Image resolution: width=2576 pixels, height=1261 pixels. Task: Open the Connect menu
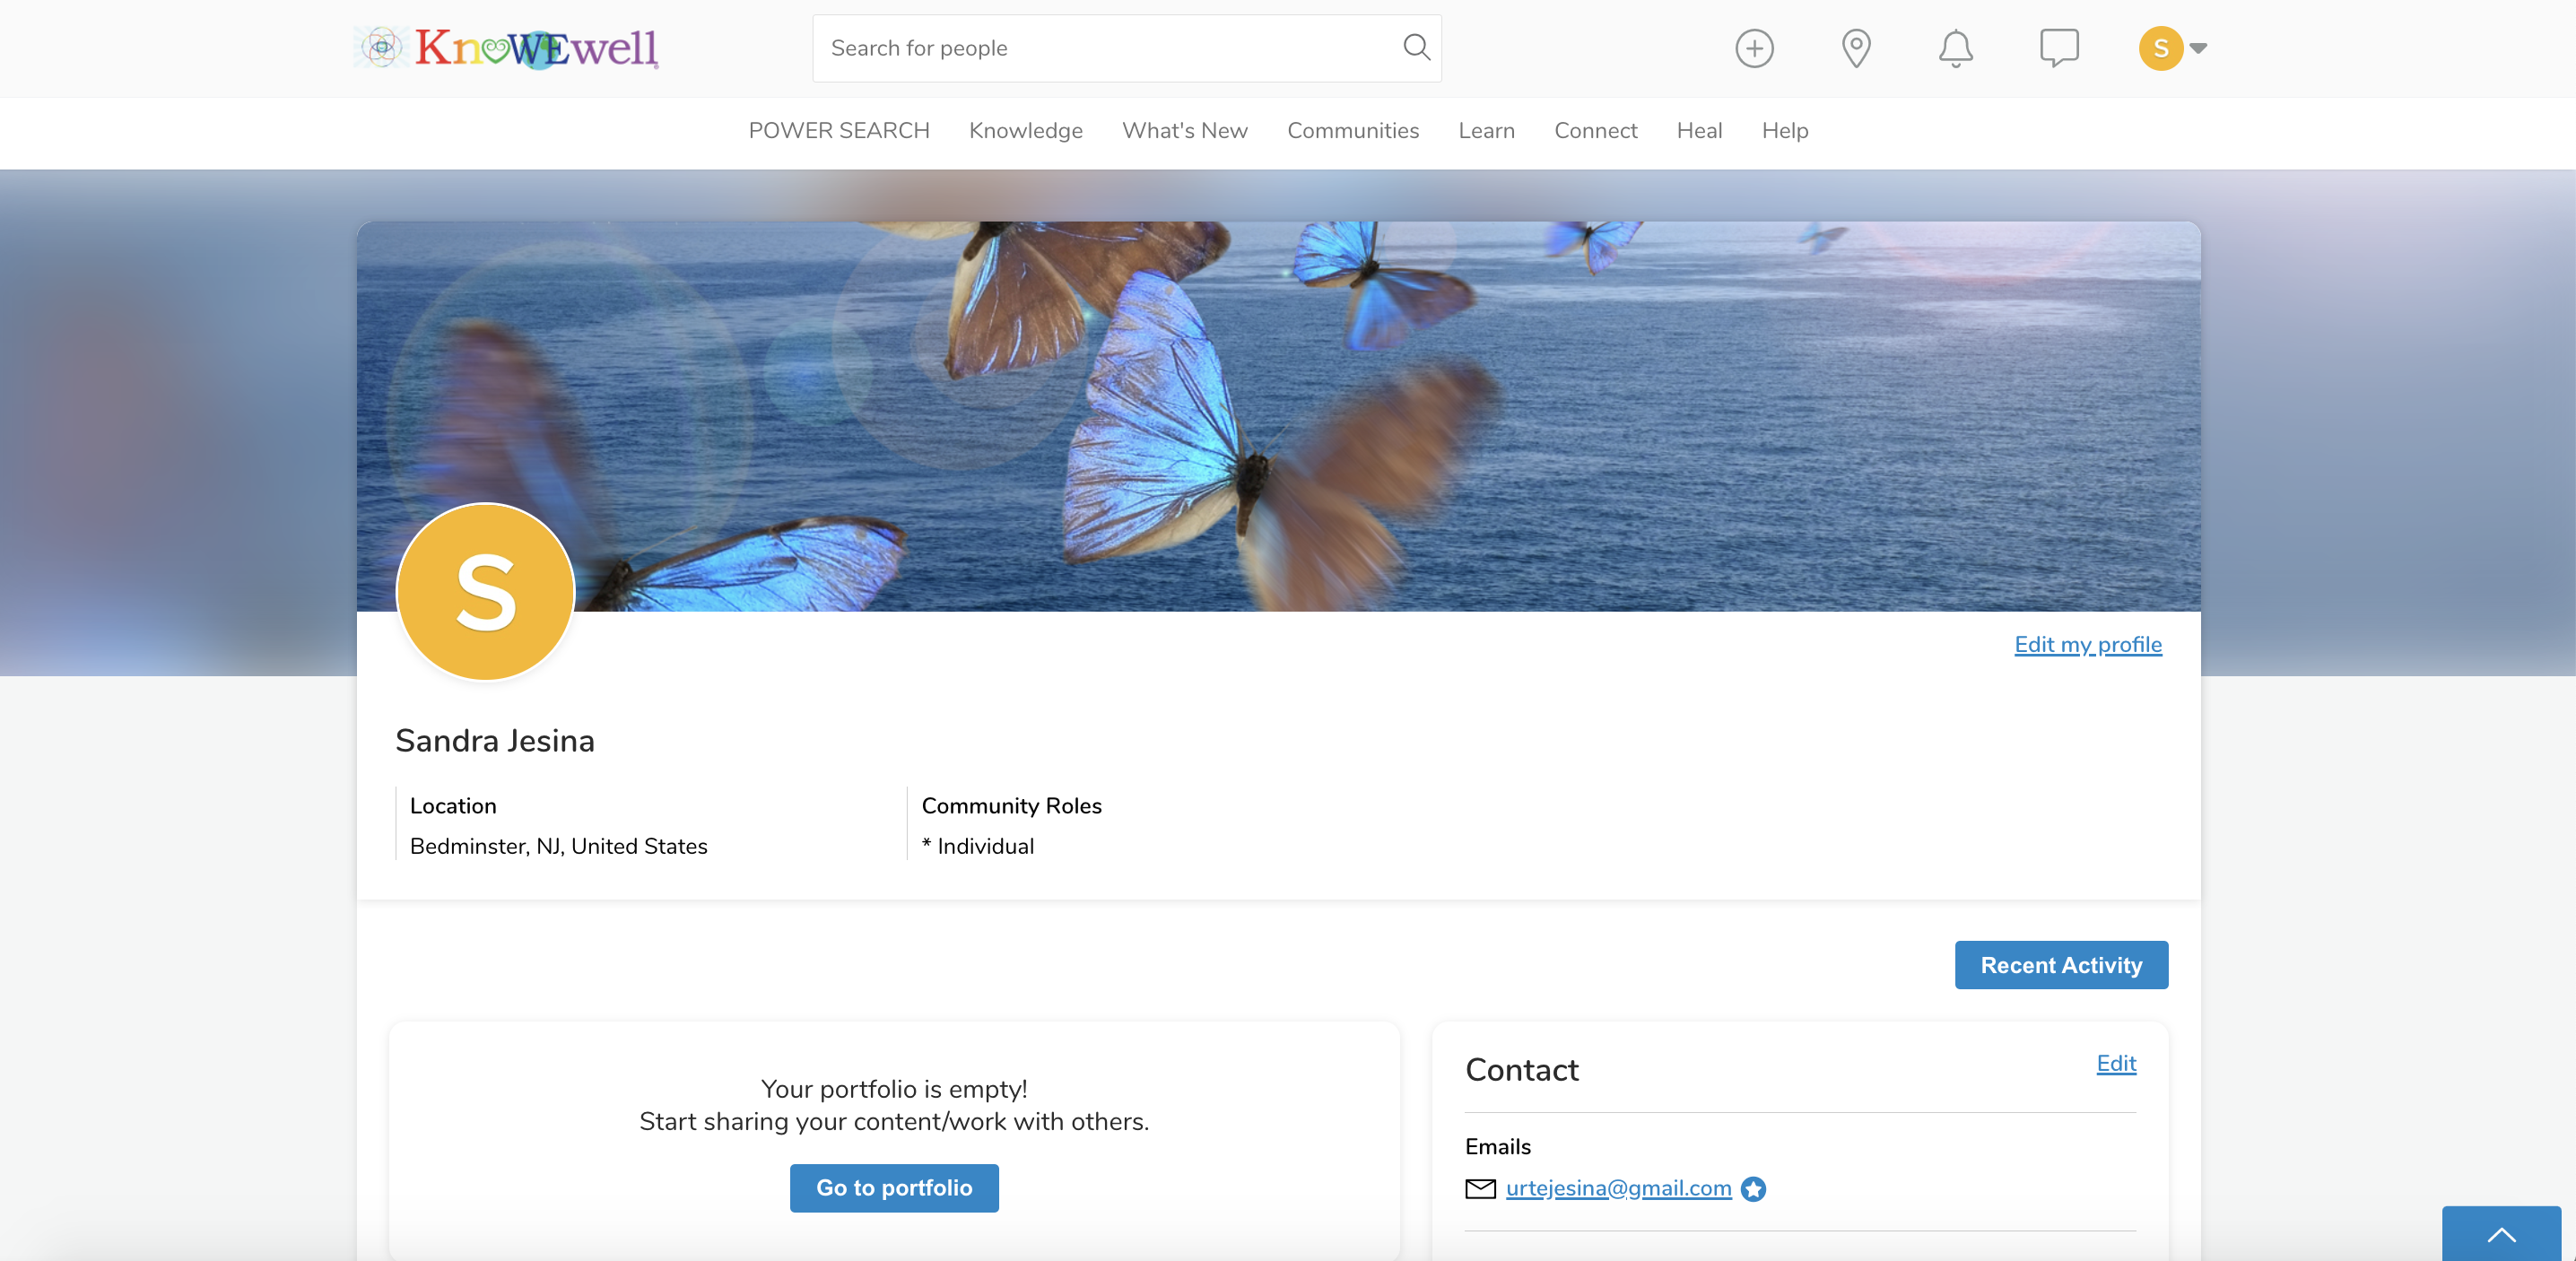point(1595,131)
